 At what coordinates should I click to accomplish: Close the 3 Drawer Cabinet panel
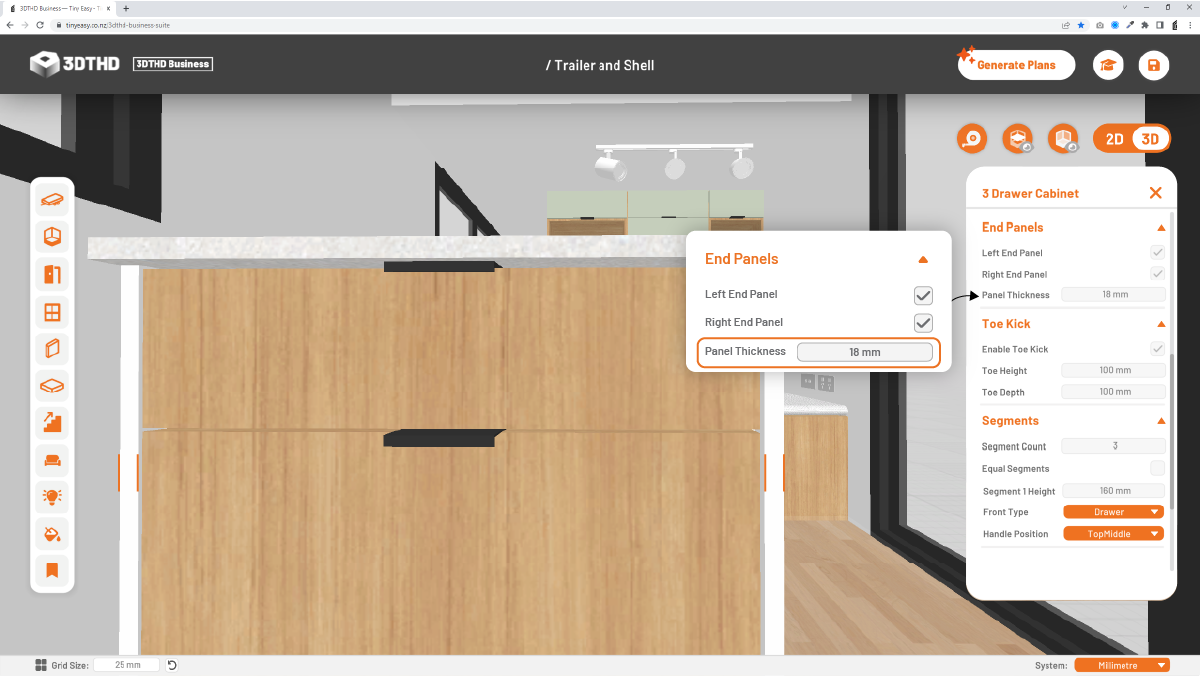pos(1156,193)
